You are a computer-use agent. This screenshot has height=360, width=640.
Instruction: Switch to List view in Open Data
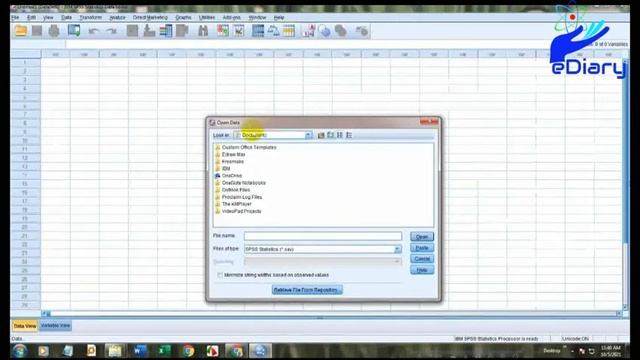click(x=340, y=135)
